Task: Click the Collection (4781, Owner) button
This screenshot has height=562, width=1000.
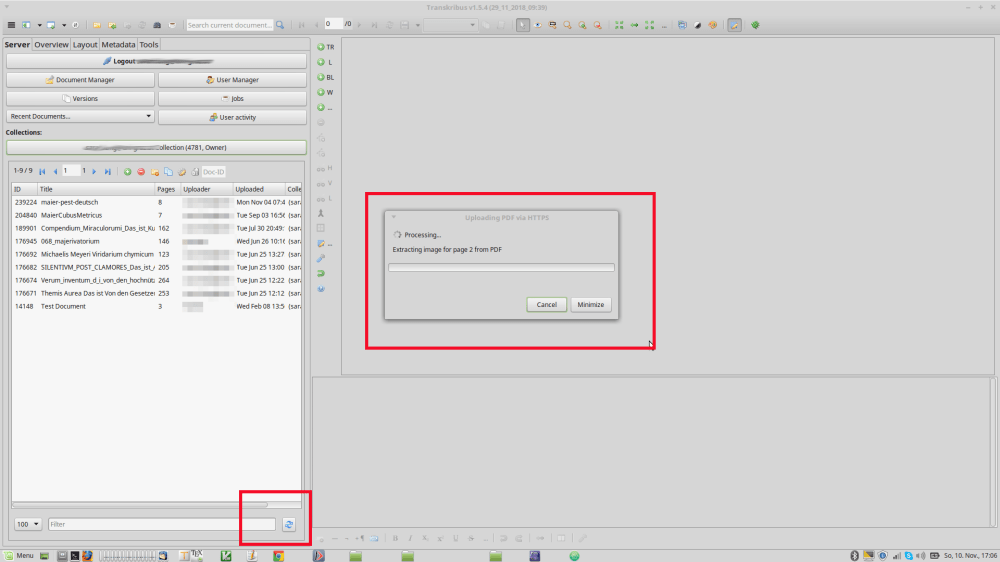Action: [156, 147]
